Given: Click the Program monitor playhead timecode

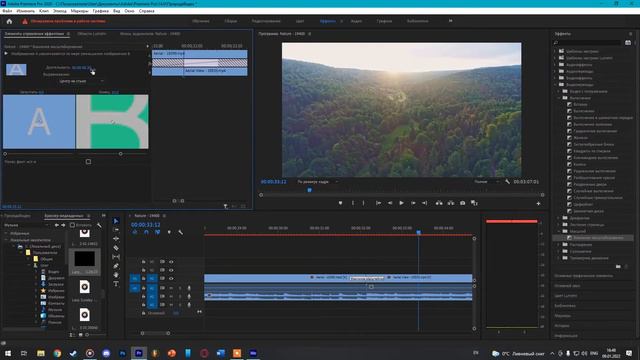Looking at the screenshot, I should tap(273, 182).
